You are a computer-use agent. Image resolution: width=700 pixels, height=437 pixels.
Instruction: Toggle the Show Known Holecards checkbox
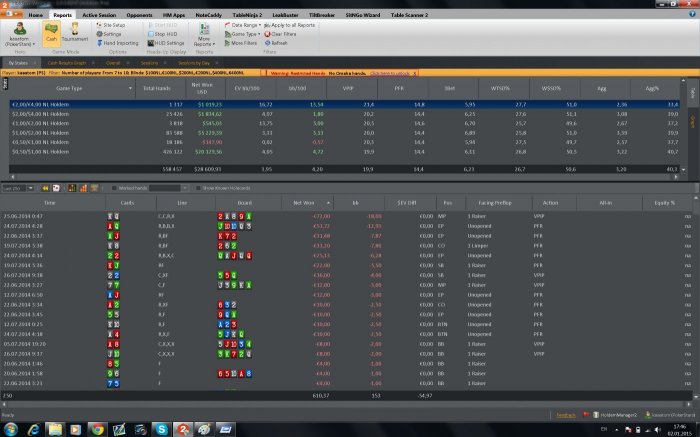198,188
